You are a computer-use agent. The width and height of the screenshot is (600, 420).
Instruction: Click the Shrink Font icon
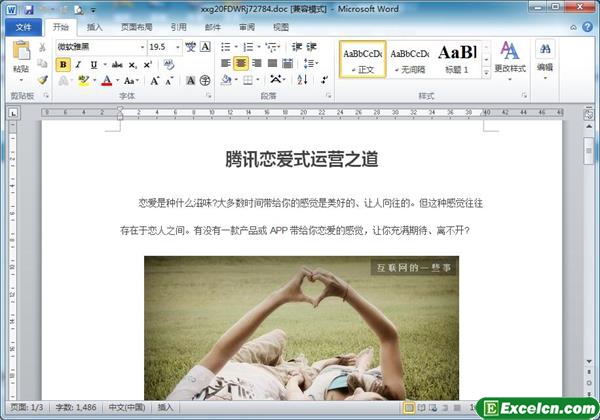pos(170,80)
